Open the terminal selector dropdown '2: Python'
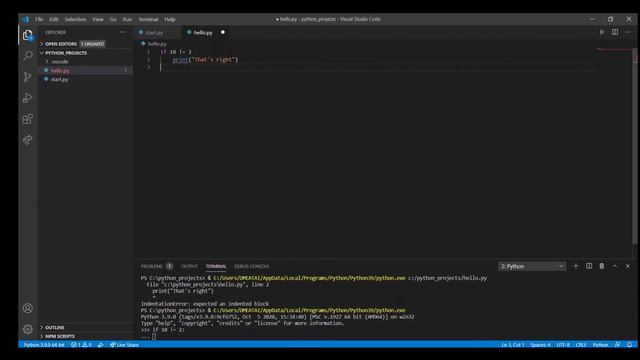Viewport: 640px width, 360px height. [532, 266]
